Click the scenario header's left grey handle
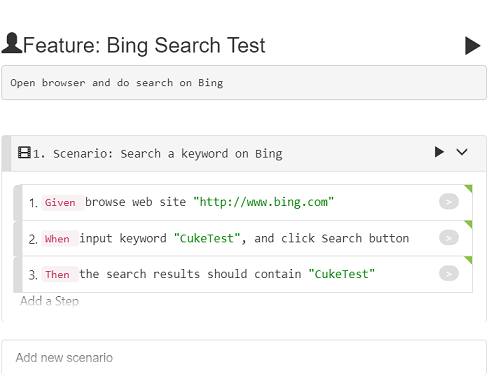 [x=6, y=153]
